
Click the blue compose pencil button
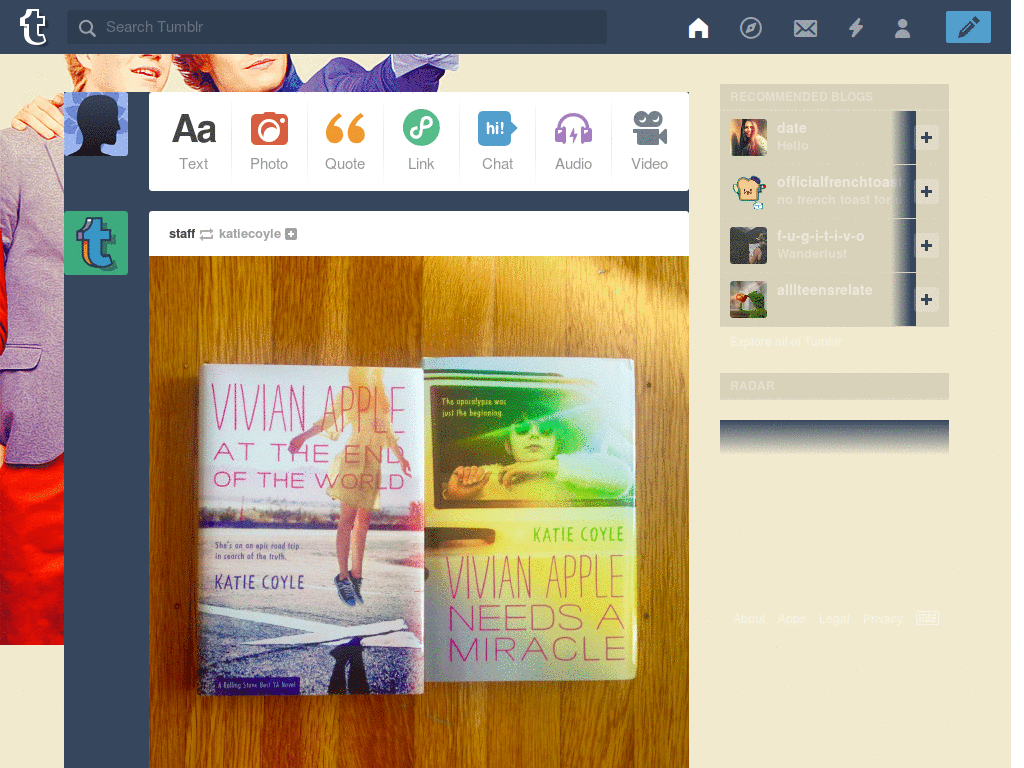pos(968,27)
